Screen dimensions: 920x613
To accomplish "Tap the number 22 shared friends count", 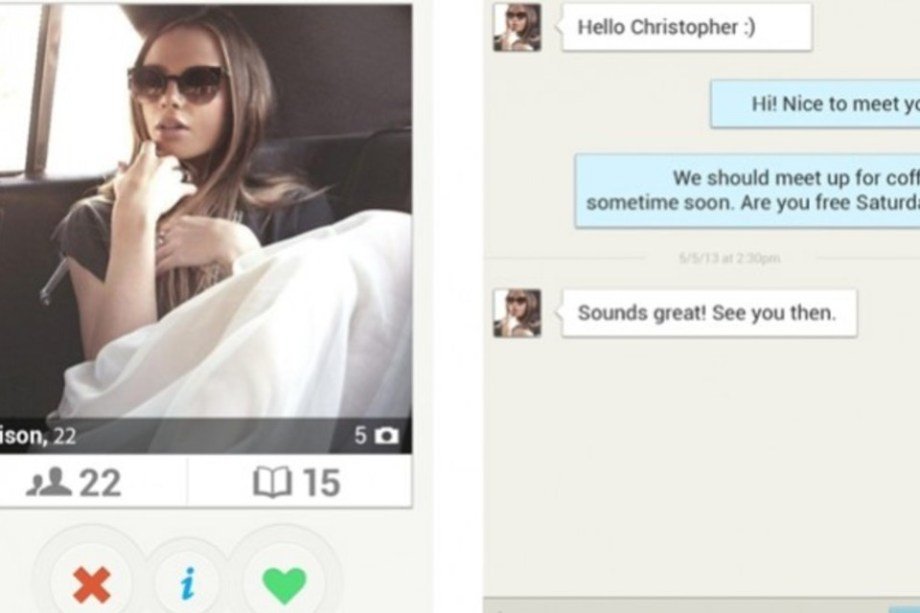I will point(100,483).
